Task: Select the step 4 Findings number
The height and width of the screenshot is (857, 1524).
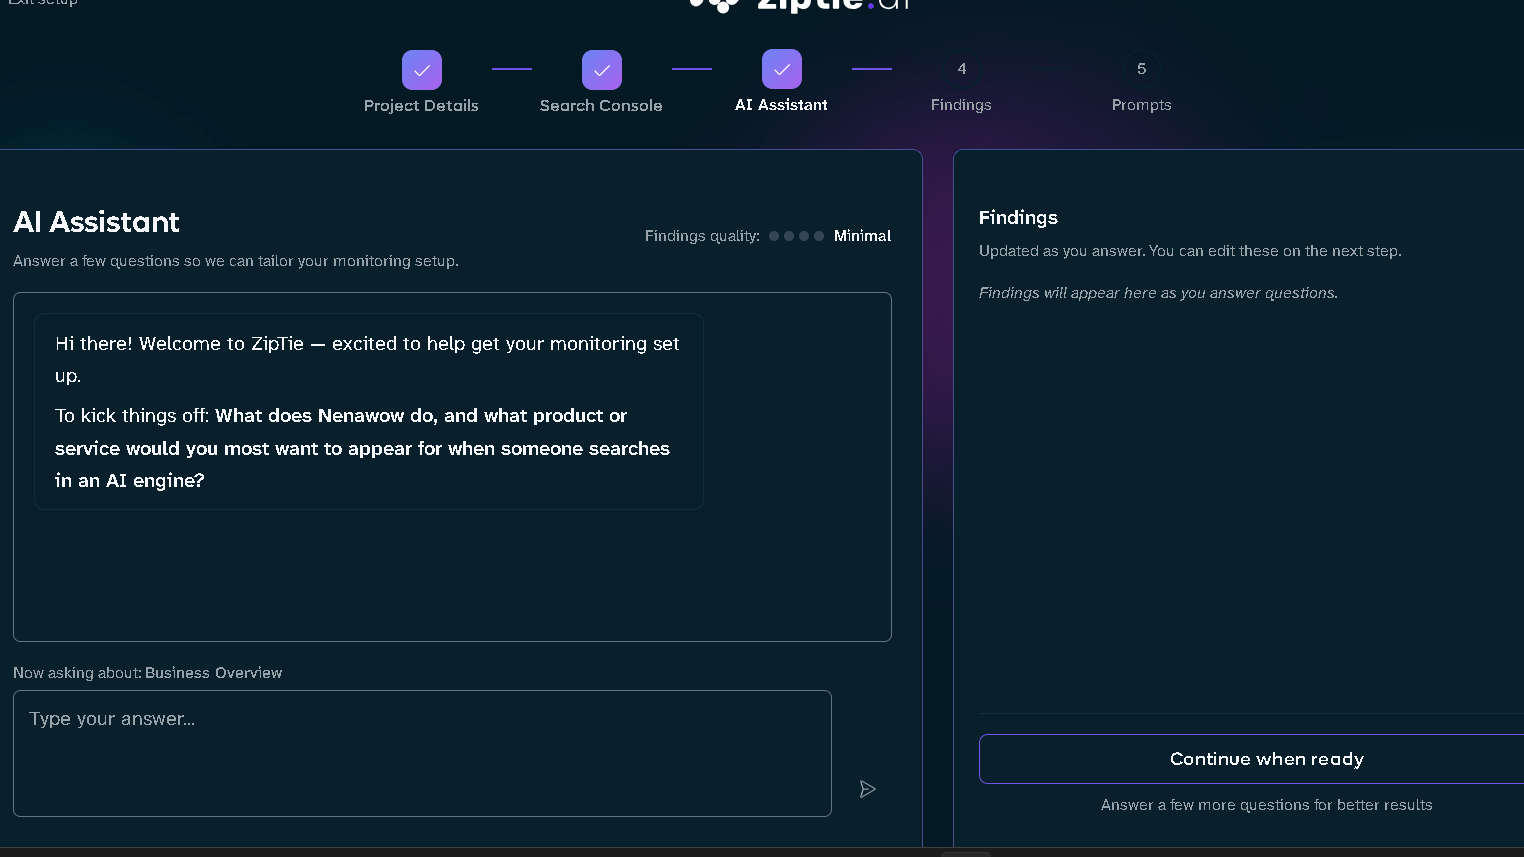Action: [961, 69]
